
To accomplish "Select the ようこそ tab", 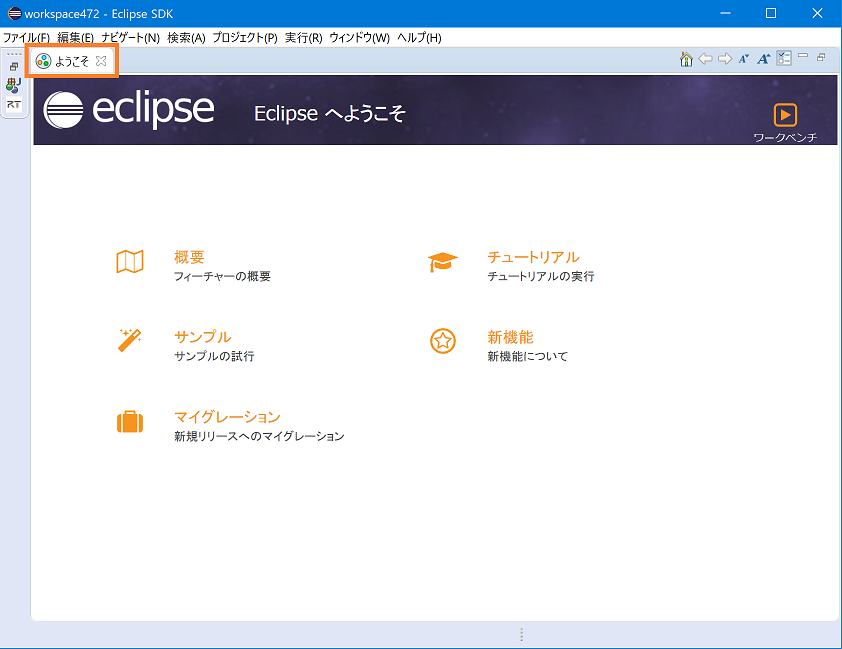I will [x=72, y=61].
